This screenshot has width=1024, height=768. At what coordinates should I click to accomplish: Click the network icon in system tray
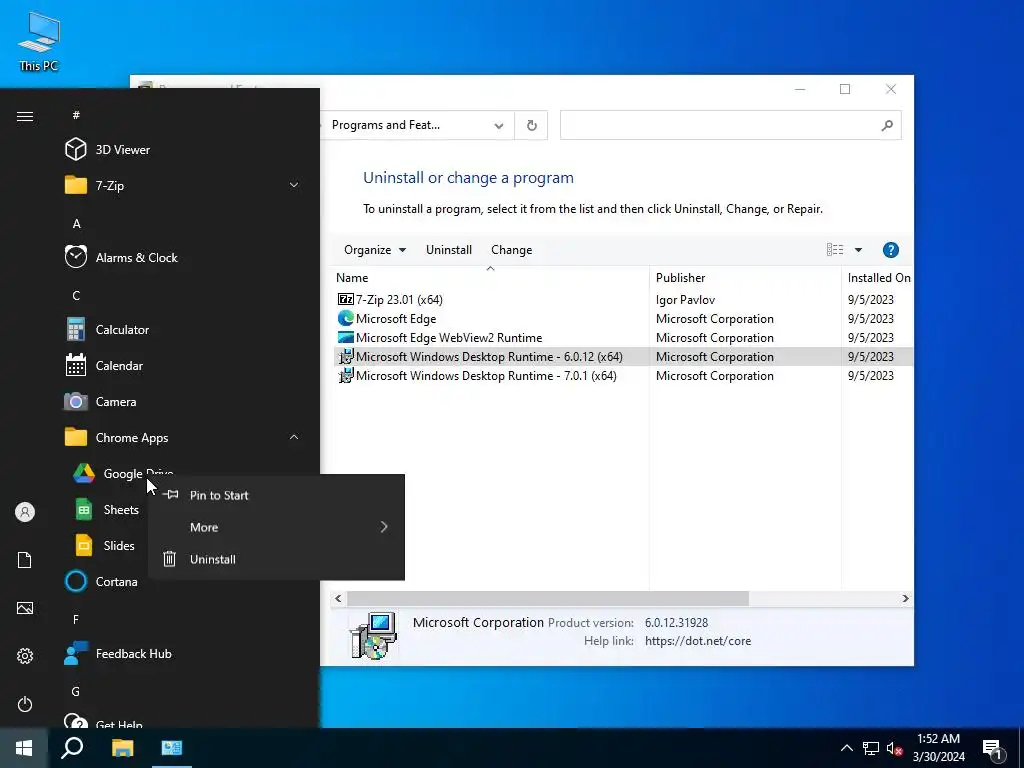coord(871,748)
